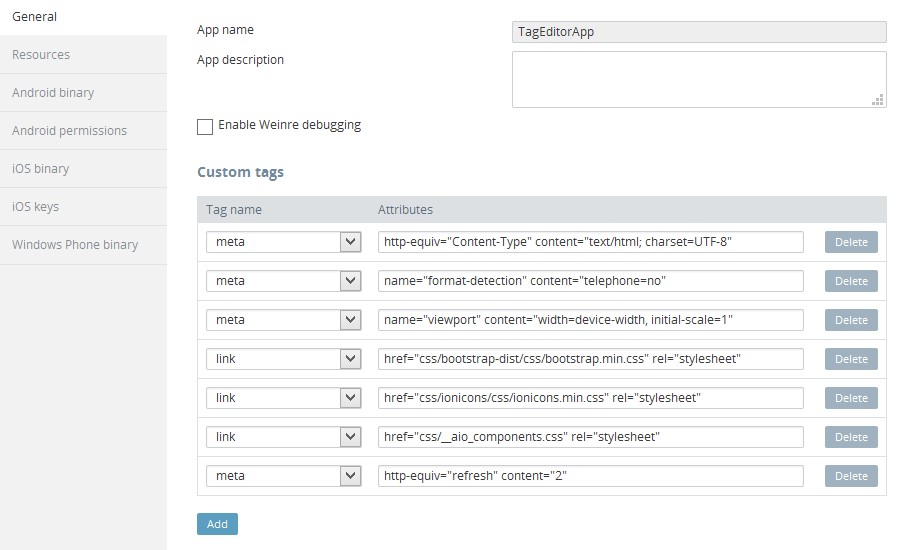This screenshot has width=901, height=550.
Task: Open tag name dropdown for ionicons row
Action: point(283,398)
